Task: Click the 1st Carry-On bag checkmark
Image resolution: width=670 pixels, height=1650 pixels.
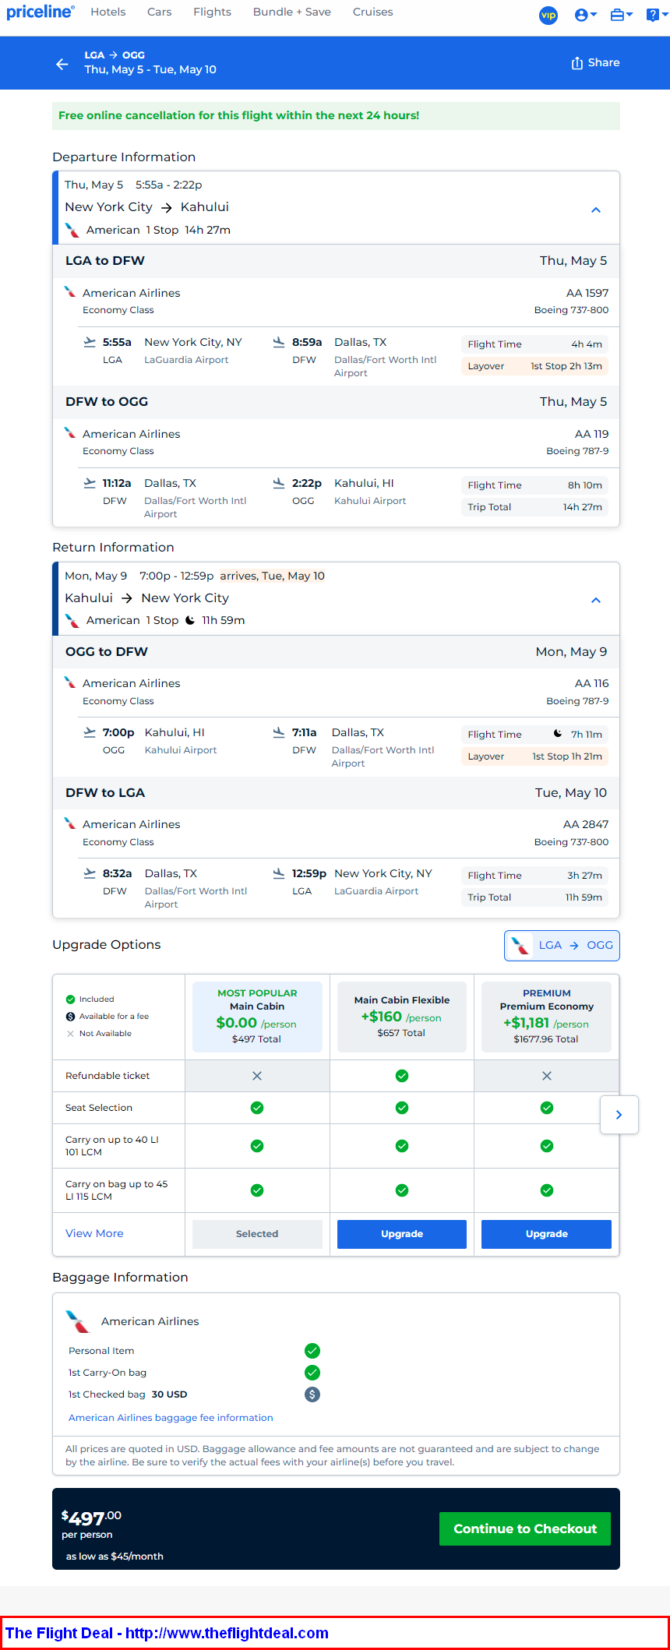Action: [312, 1372]
